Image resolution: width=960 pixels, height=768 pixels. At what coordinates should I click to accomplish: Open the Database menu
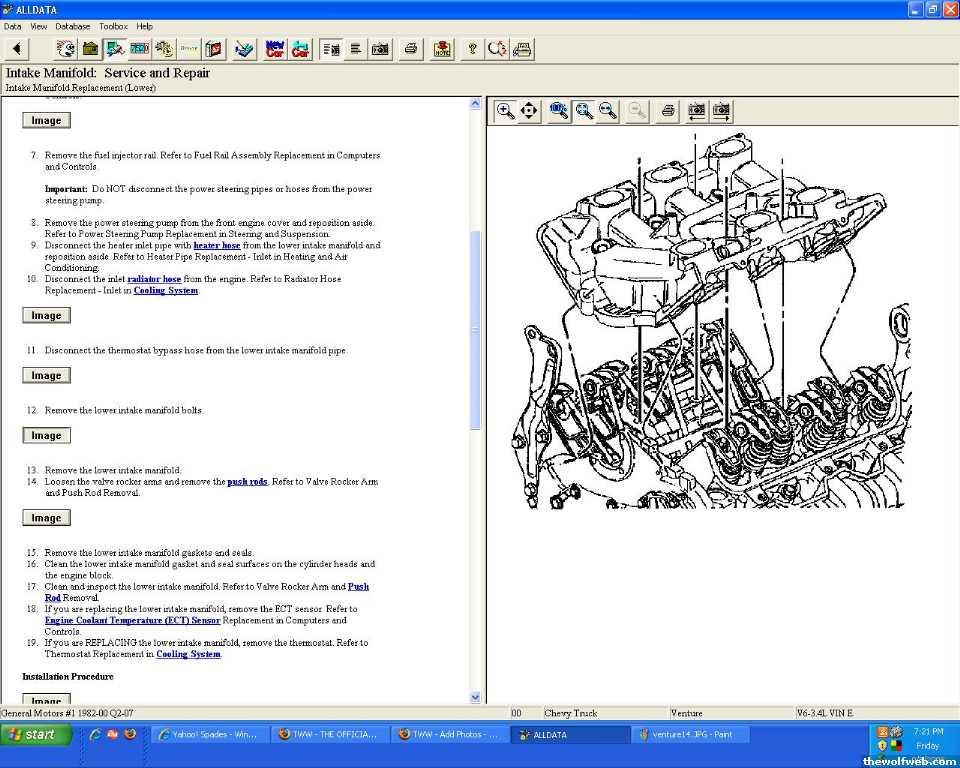72,26
